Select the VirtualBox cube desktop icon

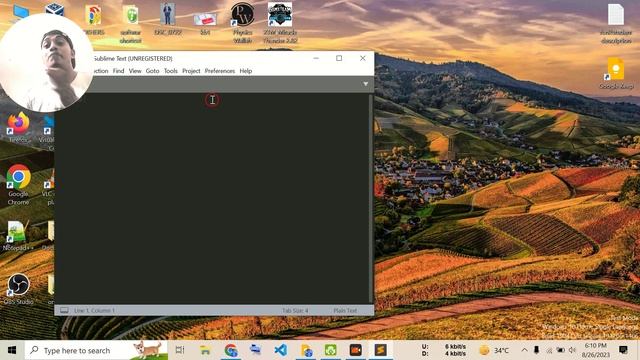coord(55,9)
